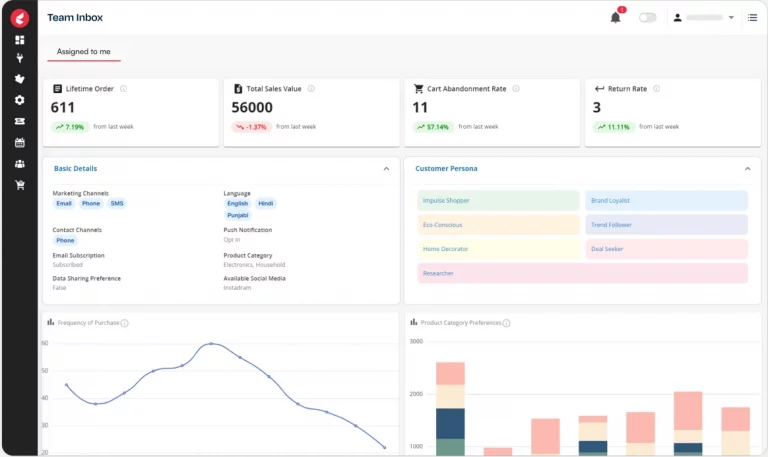The width and height of the screenshot is (768, 457).
Task: Click the Subscribed email subscription value
Action: [x=68, y=265]
